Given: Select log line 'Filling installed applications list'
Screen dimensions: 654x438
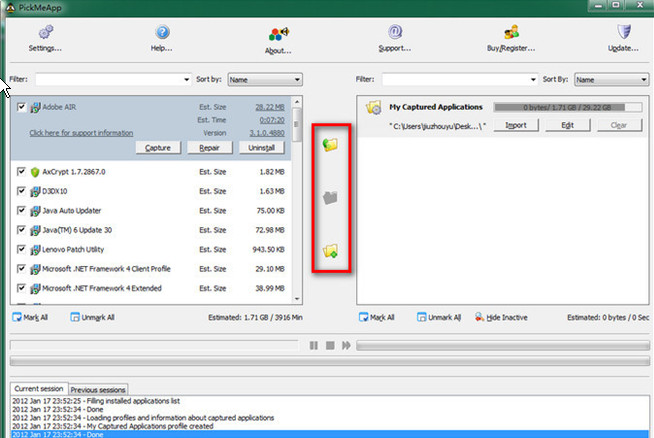Looking at the screenshot, I should click(x=96, y=401).
